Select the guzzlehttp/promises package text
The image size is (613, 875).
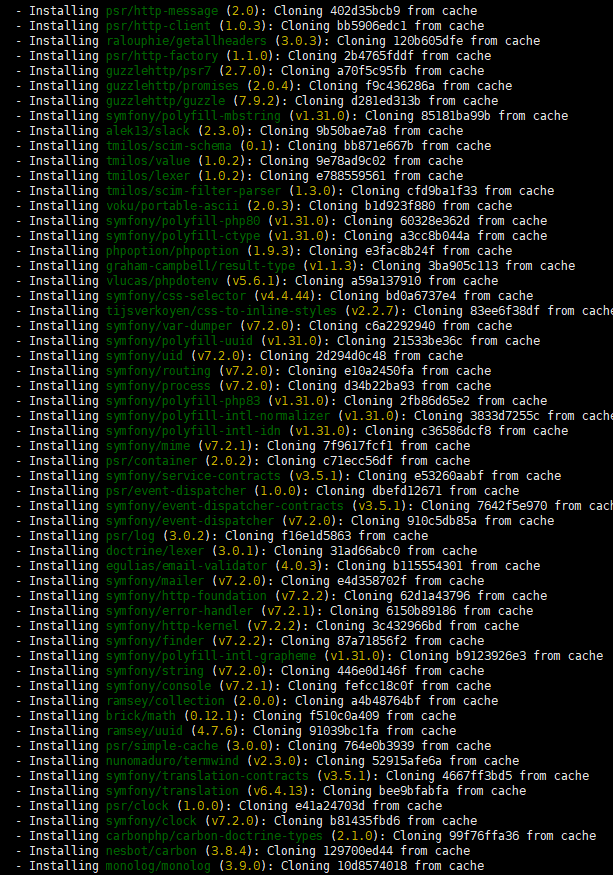pos(173,86)
